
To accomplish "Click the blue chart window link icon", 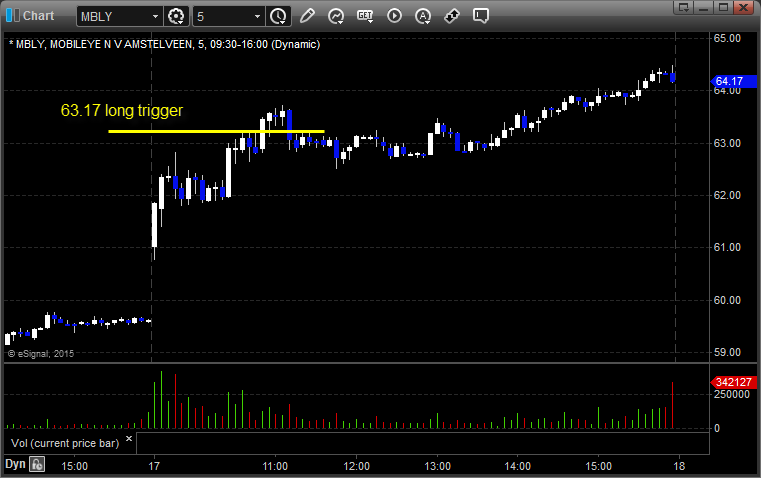I will [12, 16].
